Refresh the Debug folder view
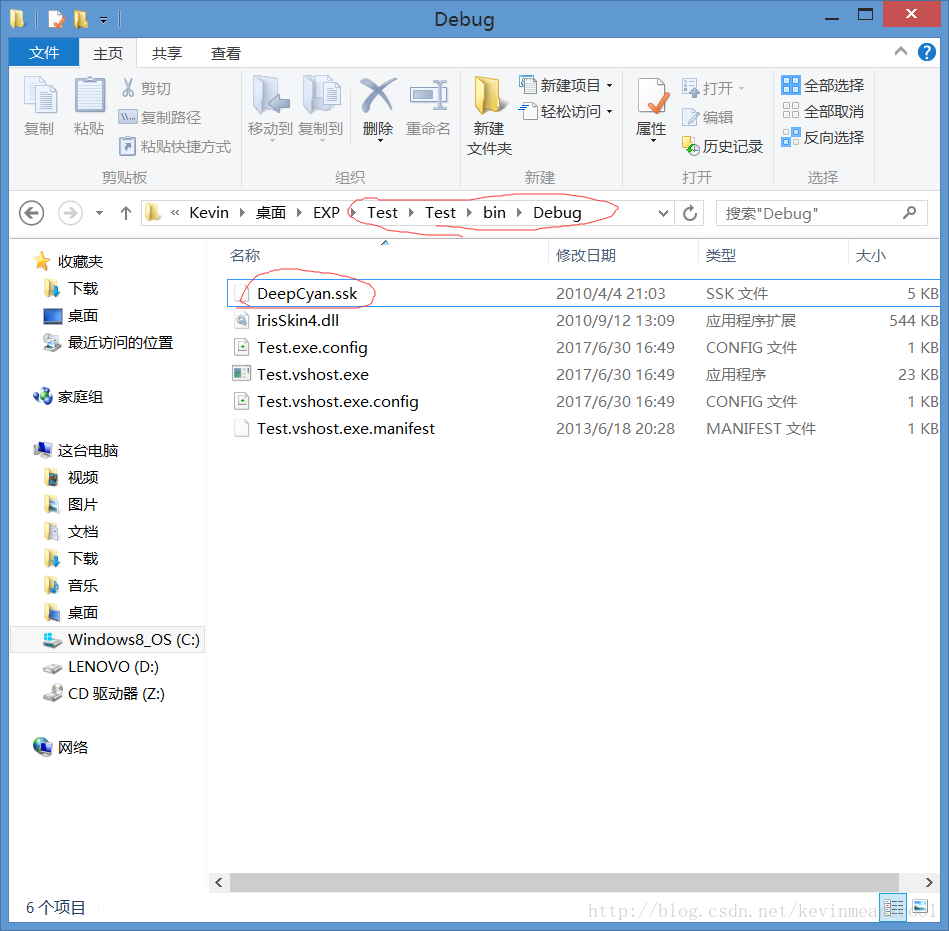 click(x=690, y=213)
